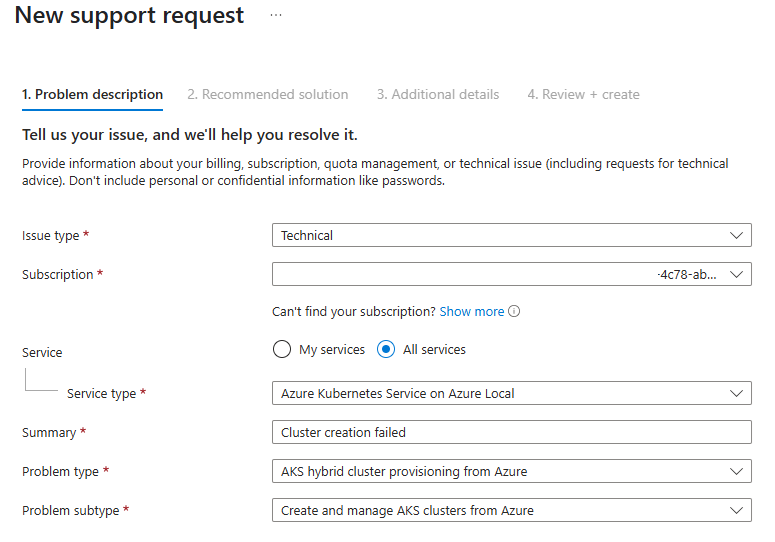Viewport: 775px width, 542px height.
Task: Go to the Additional details tab
Action: click(x=438, y=94)
